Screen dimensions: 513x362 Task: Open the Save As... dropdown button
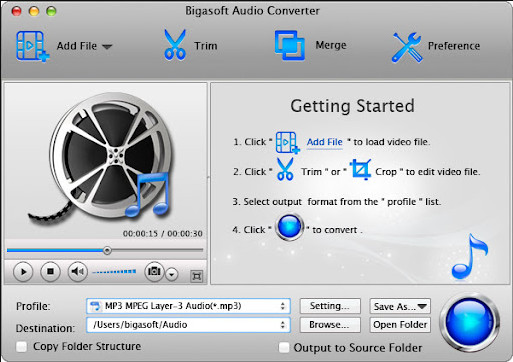pyautogui.click(x=400, y=306)
